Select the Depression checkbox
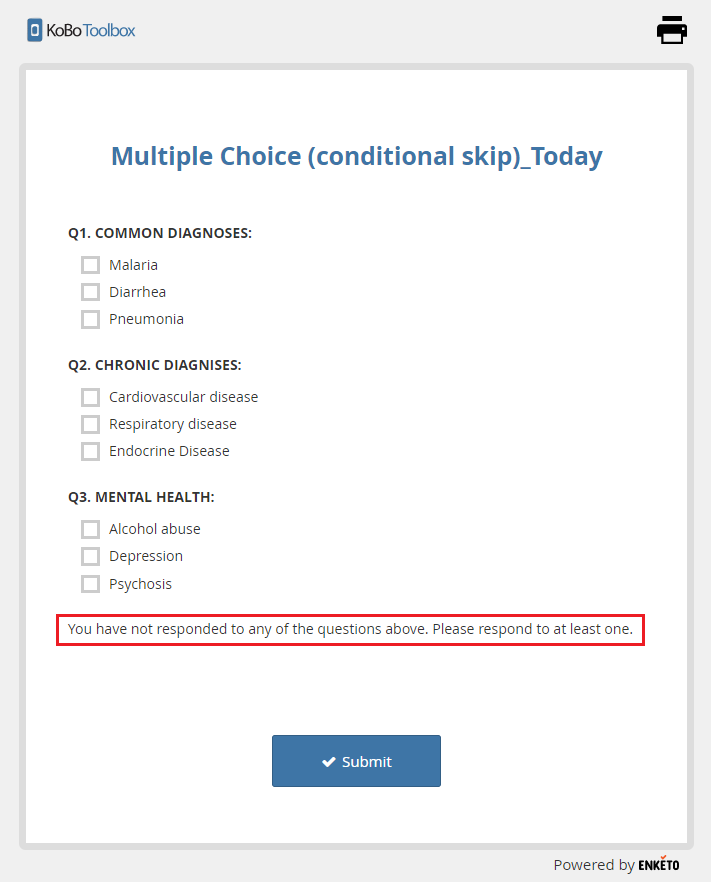Image resolution: width=711 pixels, height=882 pixels. (x=90, y=556)
